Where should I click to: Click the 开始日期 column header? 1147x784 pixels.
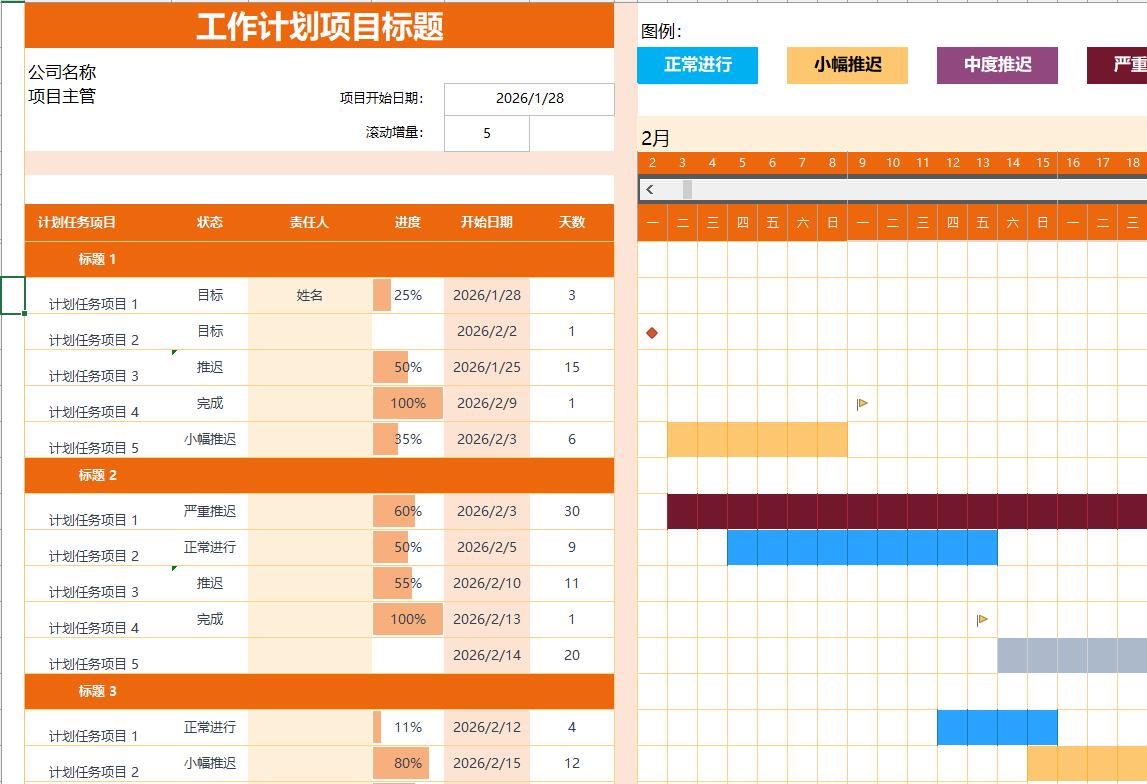pos(486,222)
